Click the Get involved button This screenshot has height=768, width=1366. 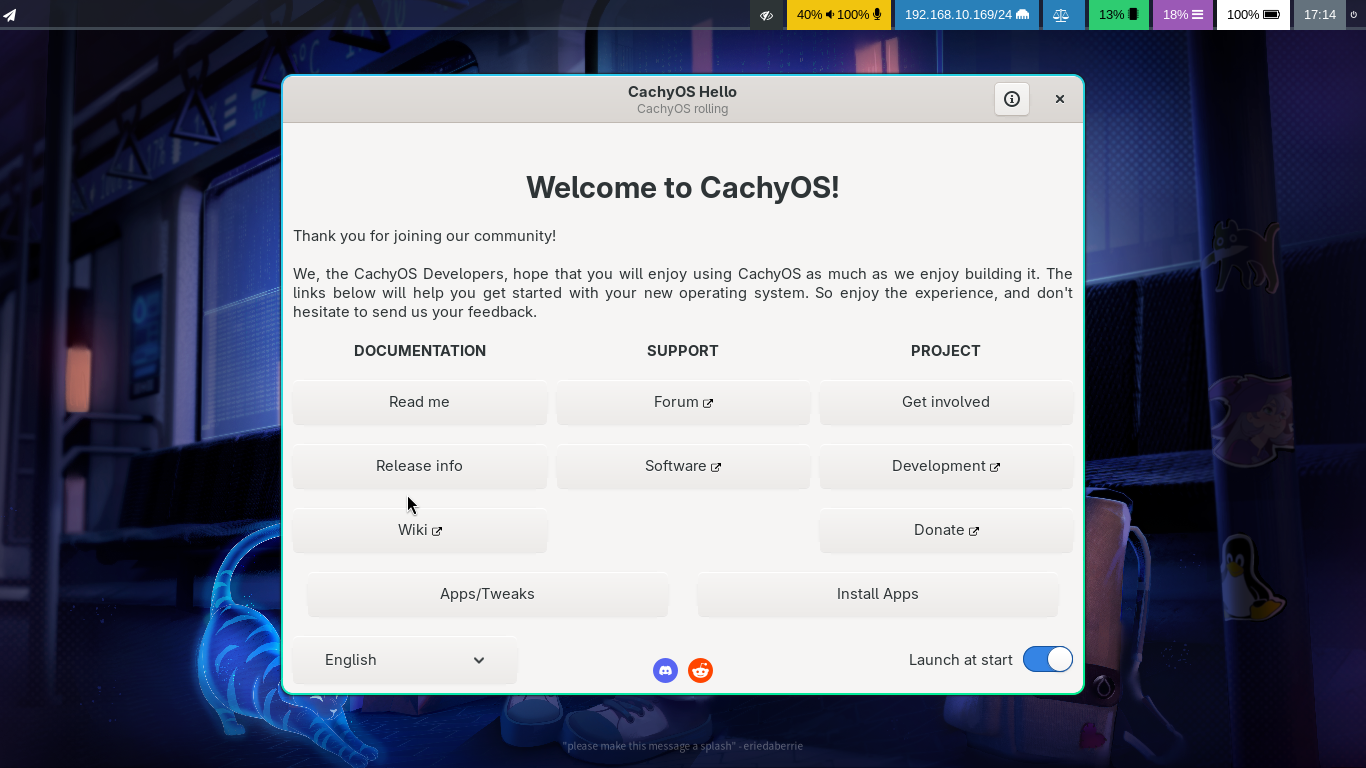point(946,402)
